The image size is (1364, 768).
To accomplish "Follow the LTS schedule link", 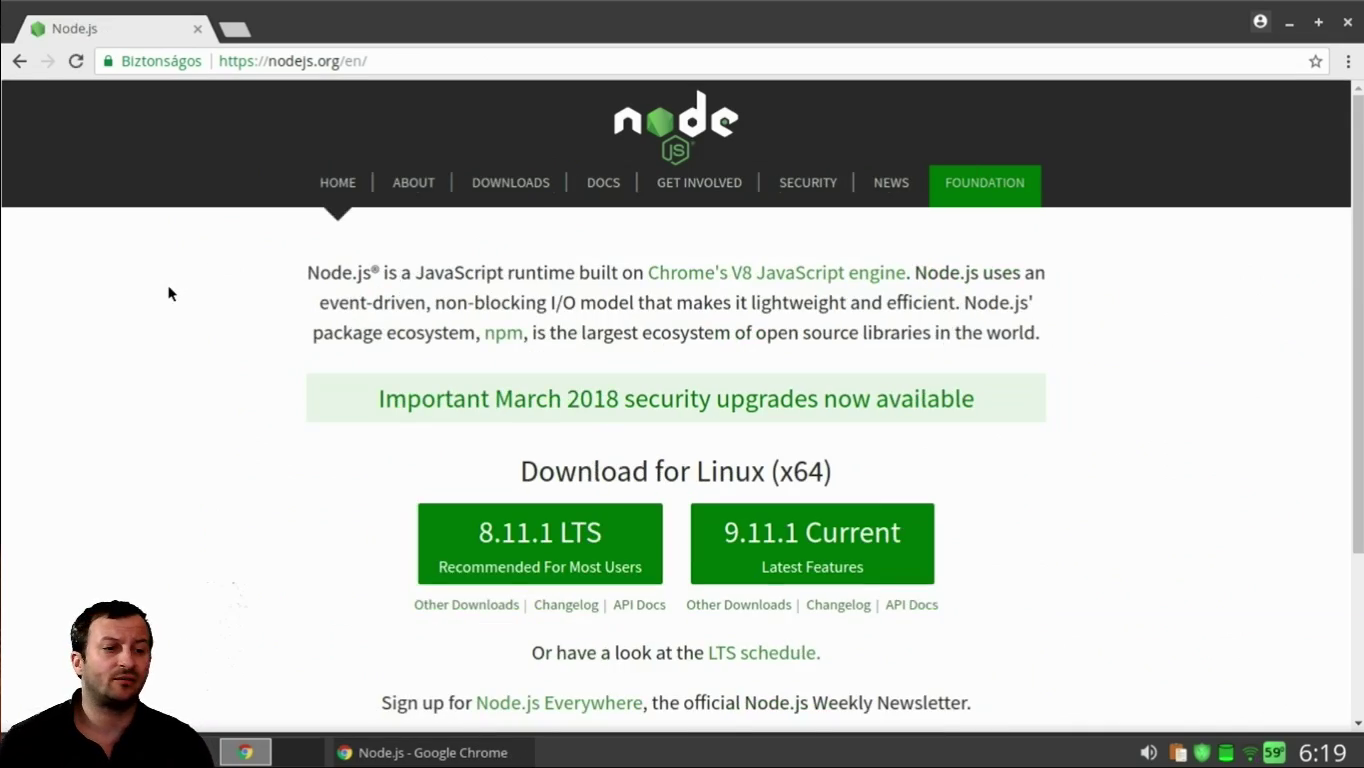I will tap(764, 653).
